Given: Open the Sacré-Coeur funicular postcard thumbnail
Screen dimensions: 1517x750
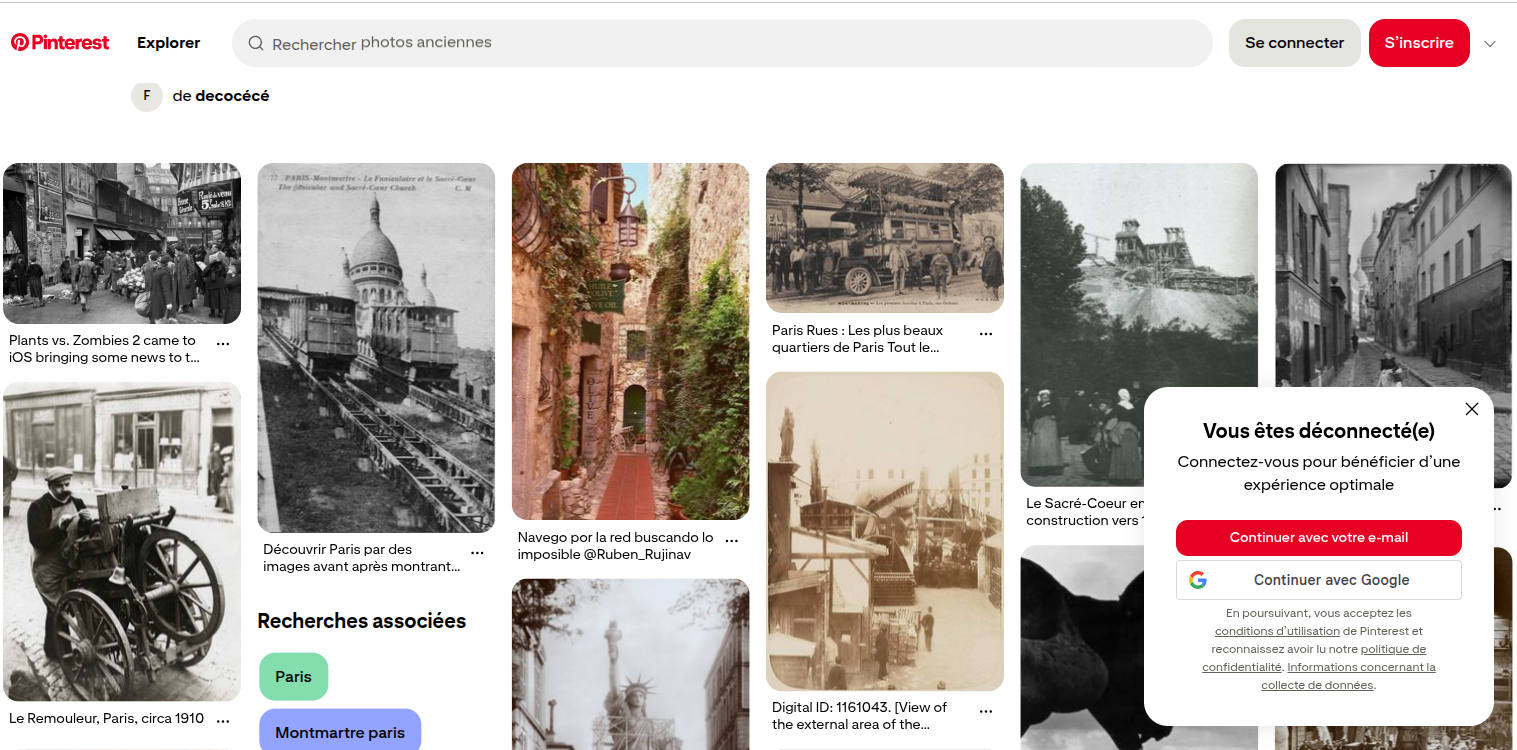Looking at the screenshot, I should point(376,348).
